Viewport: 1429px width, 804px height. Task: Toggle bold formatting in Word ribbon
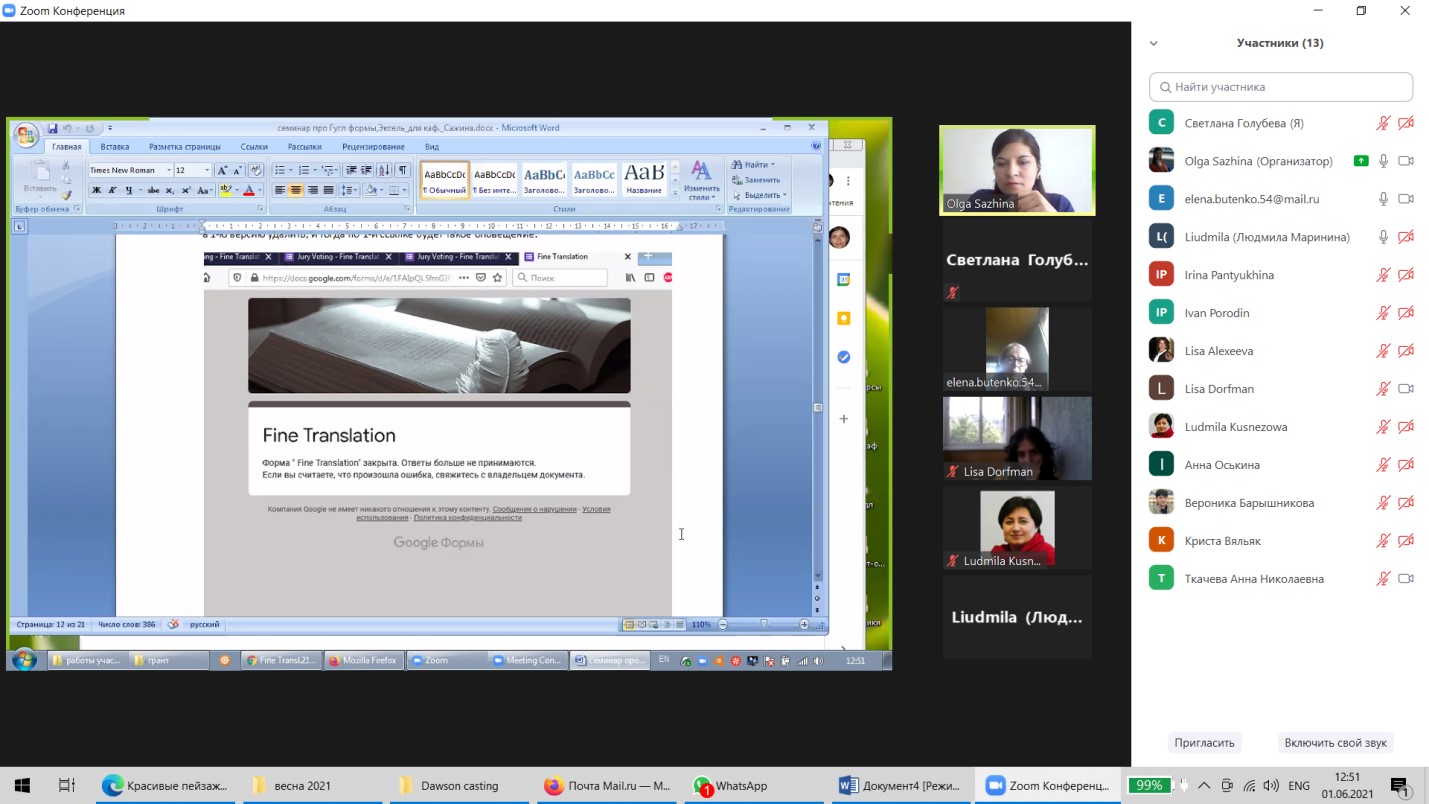click(x=96, y=190)
